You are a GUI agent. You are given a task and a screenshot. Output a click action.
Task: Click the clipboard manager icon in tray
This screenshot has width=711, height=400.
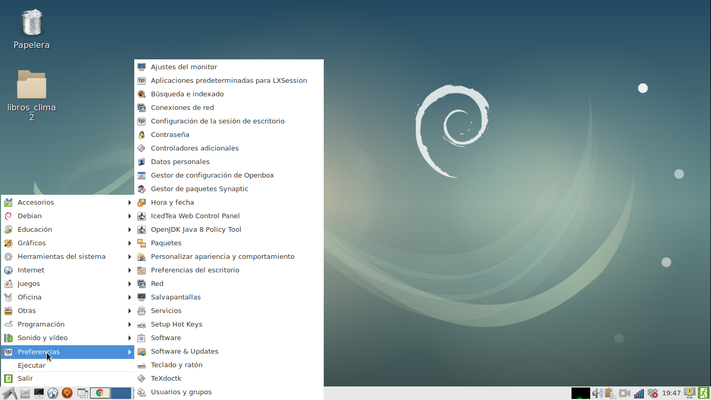click(x=610, y=393)
